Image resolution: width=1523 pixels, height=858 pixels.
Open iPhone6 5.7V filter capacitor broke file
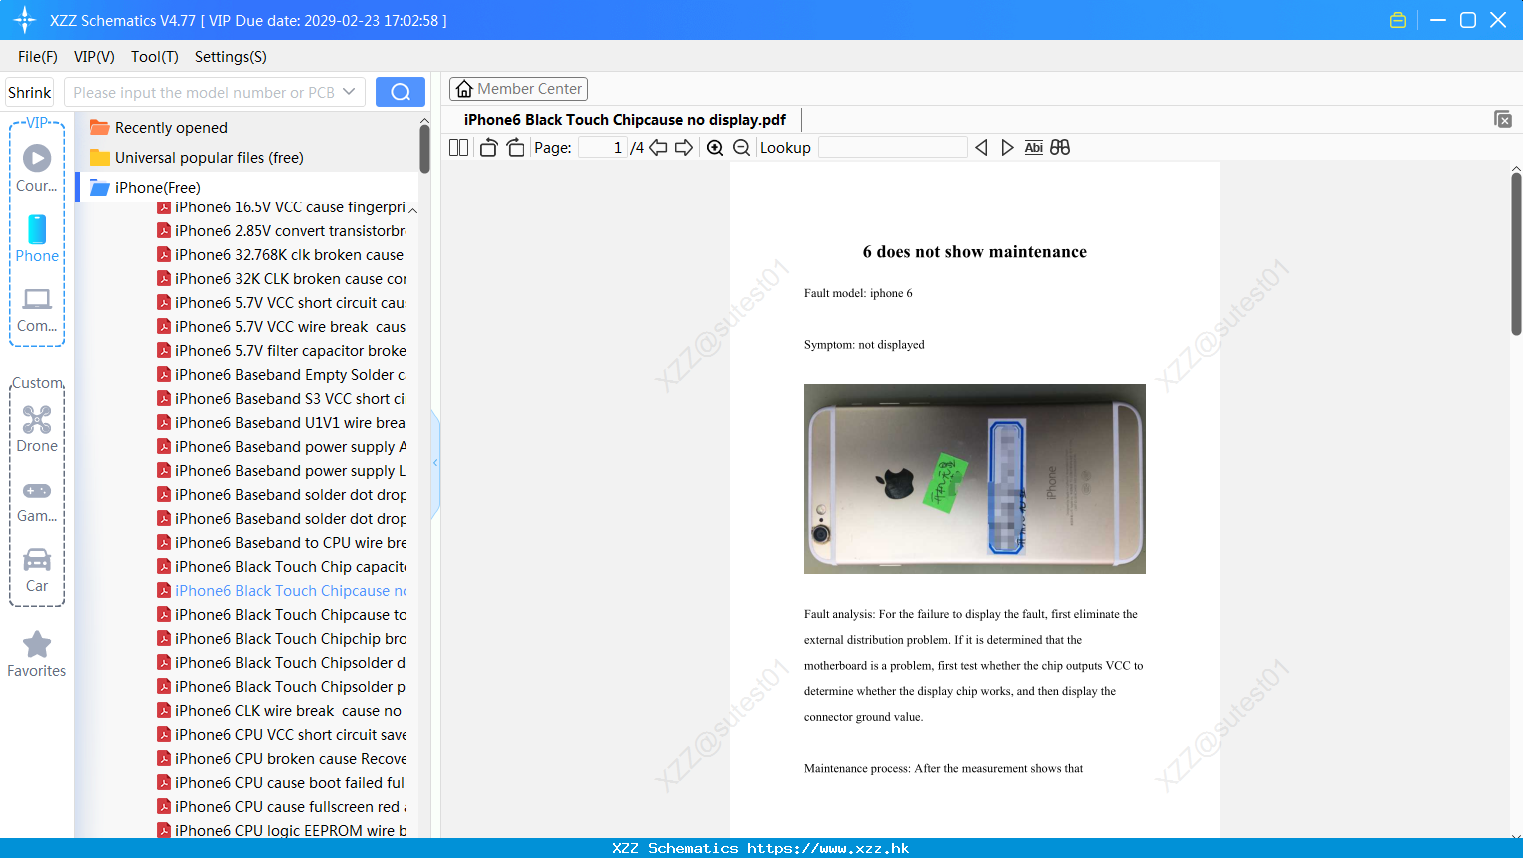click(281, 351)
